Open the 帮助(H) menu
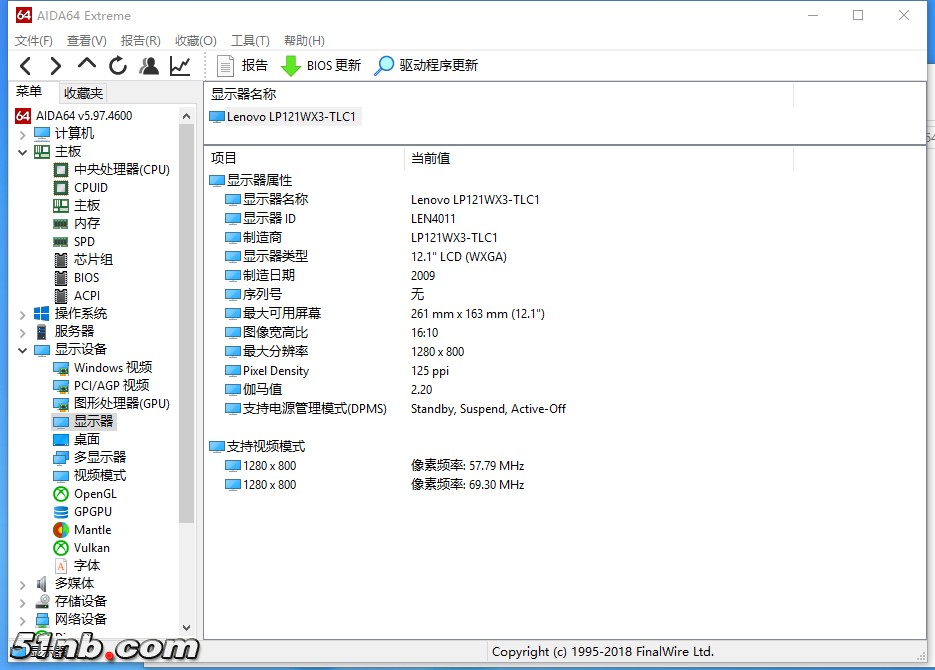Viewport: 935px width, 670px height. click(x=304, y=41)
